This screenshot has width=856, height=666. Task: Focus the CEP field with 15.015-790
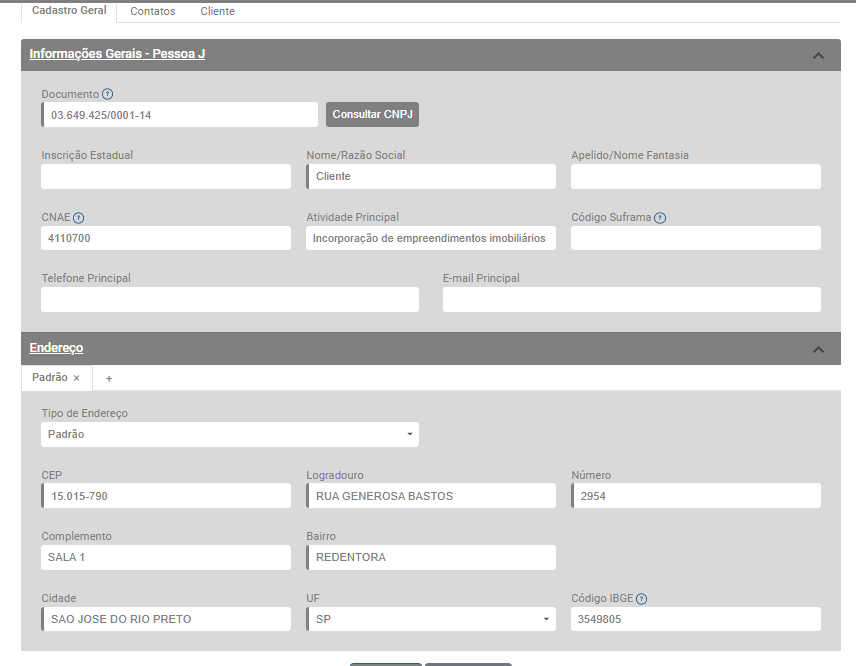(166, 496)
